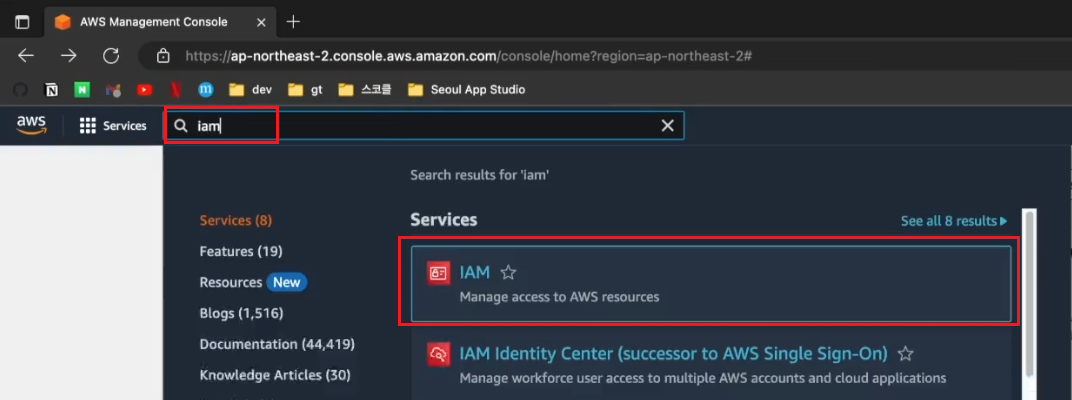Open the Services grid menu
Image resolution: width=1072 pixels, height=400 pixels.
88,126
